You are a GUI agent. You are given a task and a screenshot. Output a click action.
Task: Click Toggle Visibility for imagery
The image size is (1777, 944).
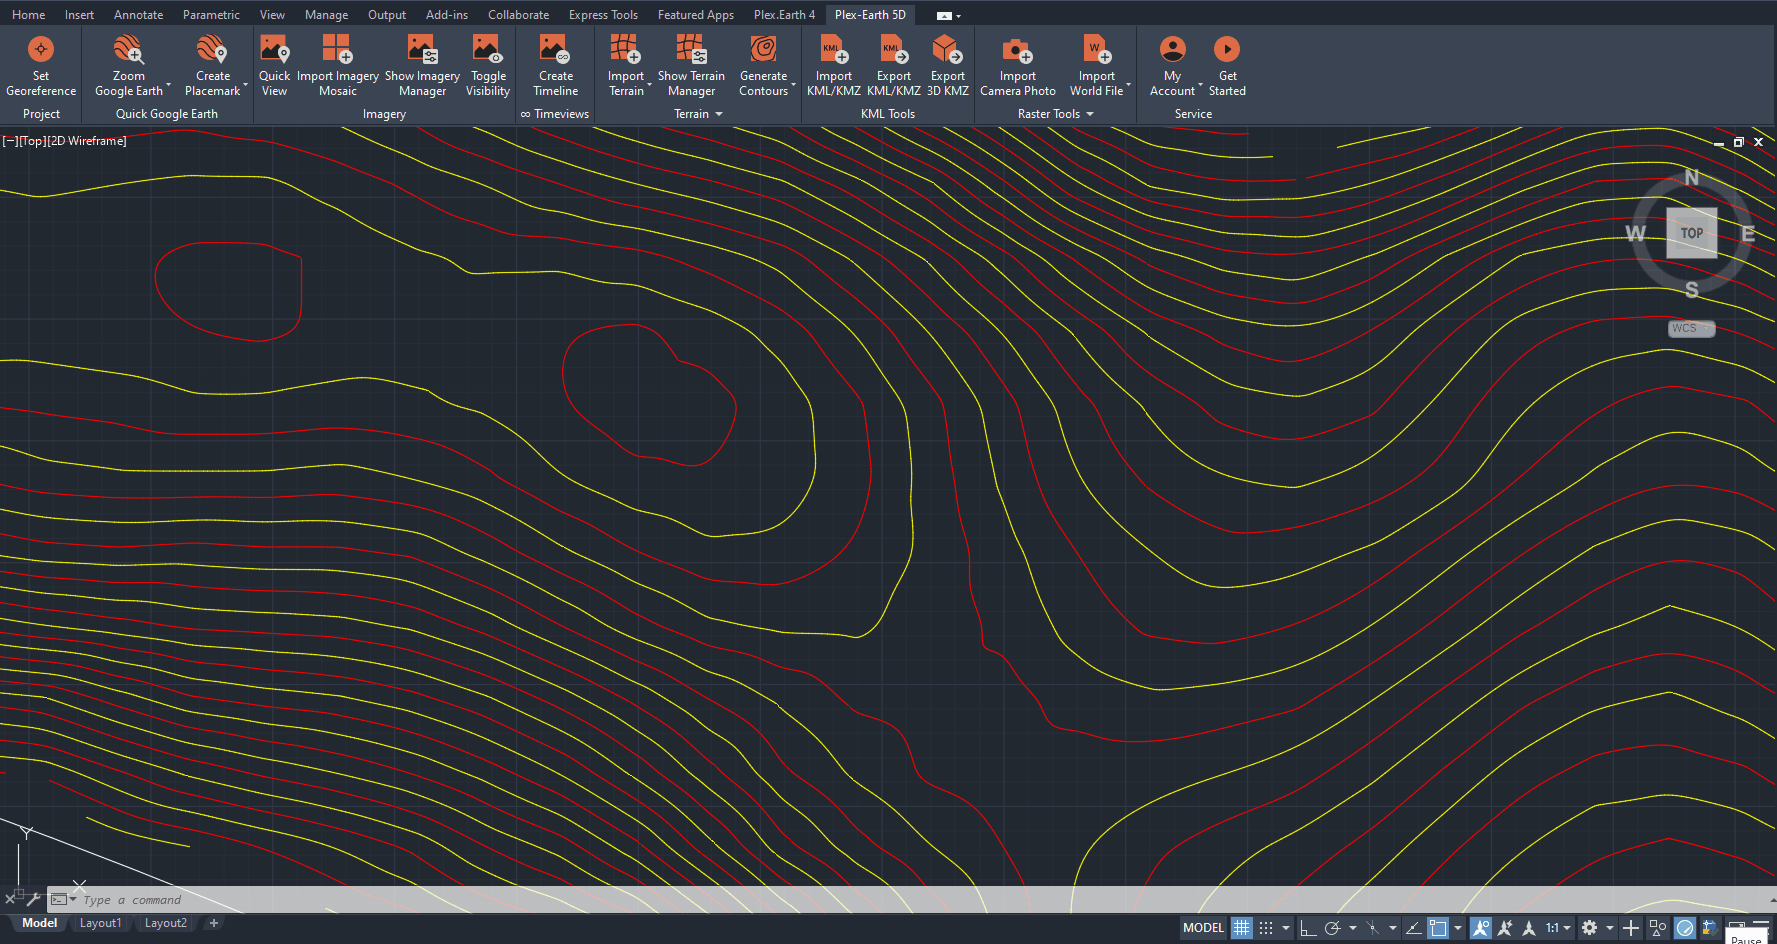(488, 66)
